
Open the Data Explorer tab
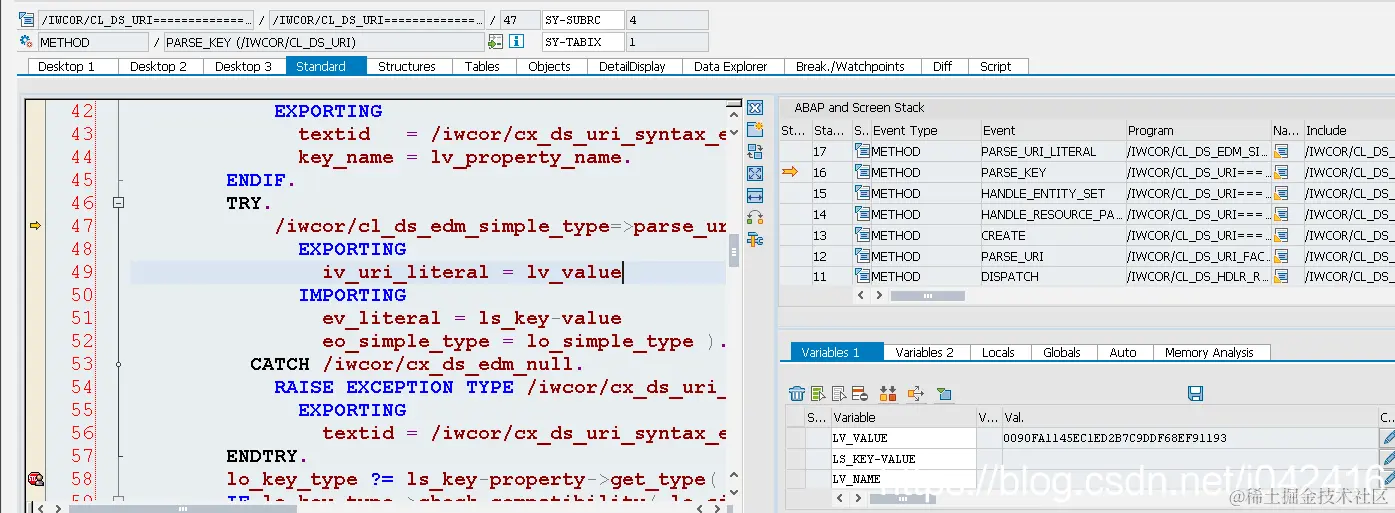point(731,67)
